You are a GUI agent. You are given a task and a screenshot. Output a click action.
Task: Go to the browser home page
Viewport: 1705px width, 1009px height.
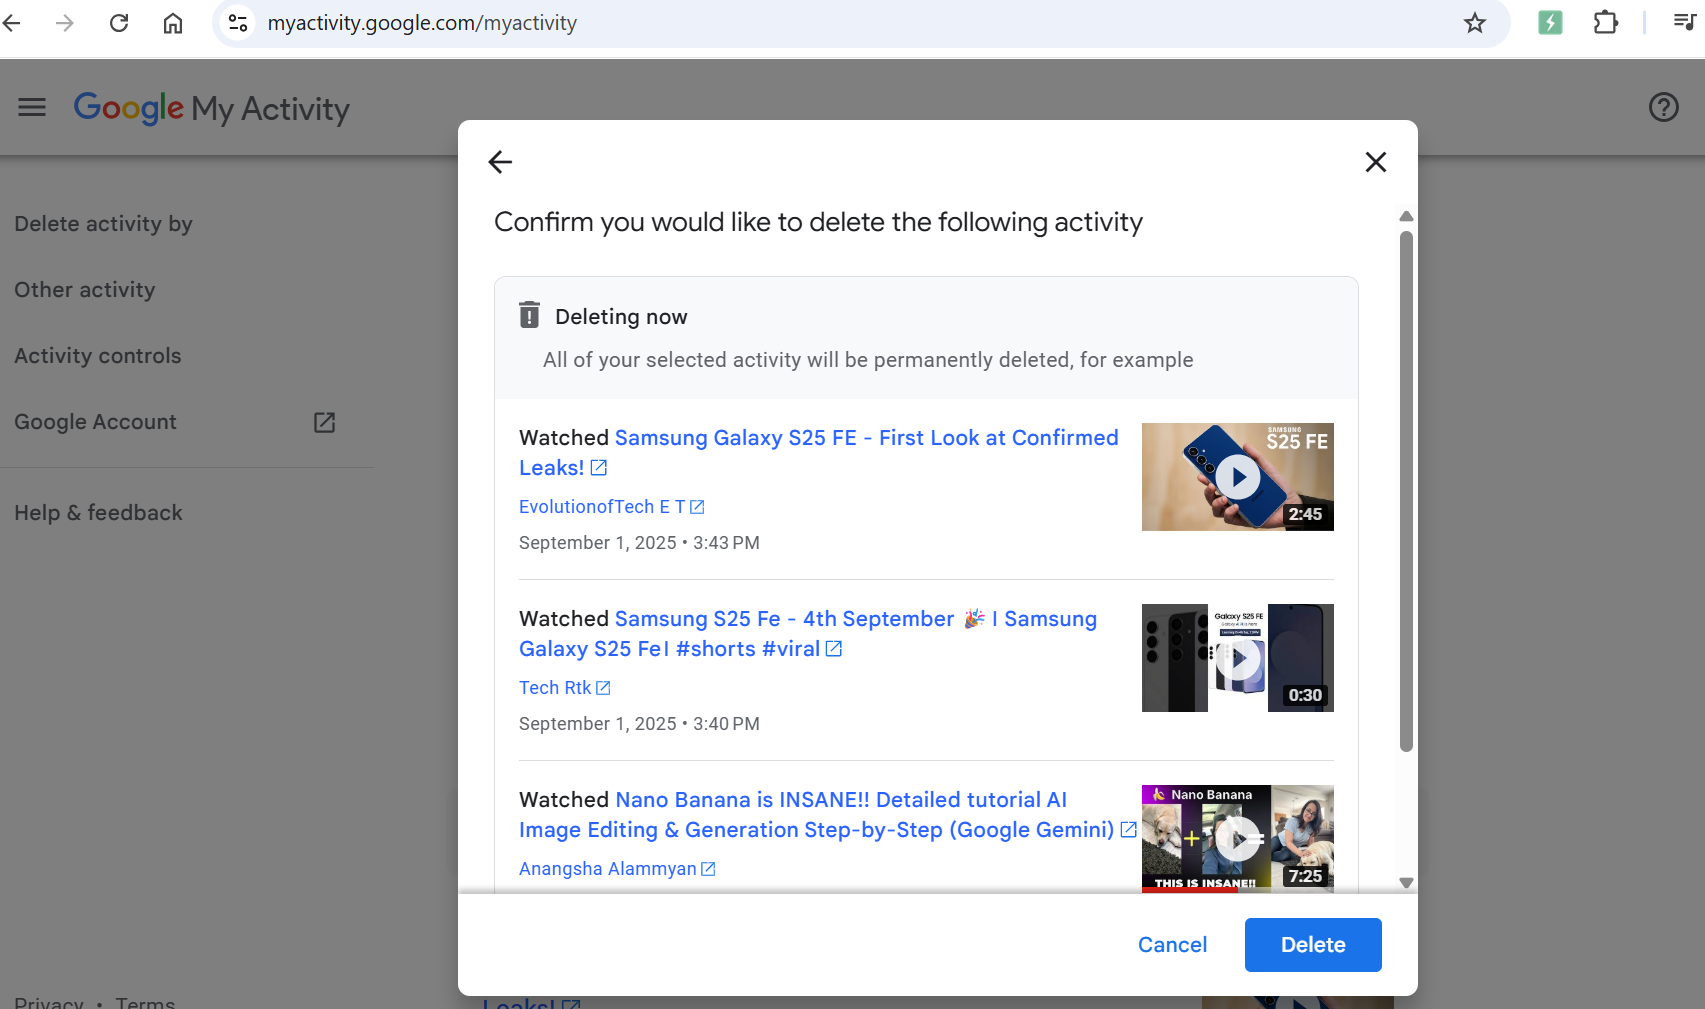[173, 23]
